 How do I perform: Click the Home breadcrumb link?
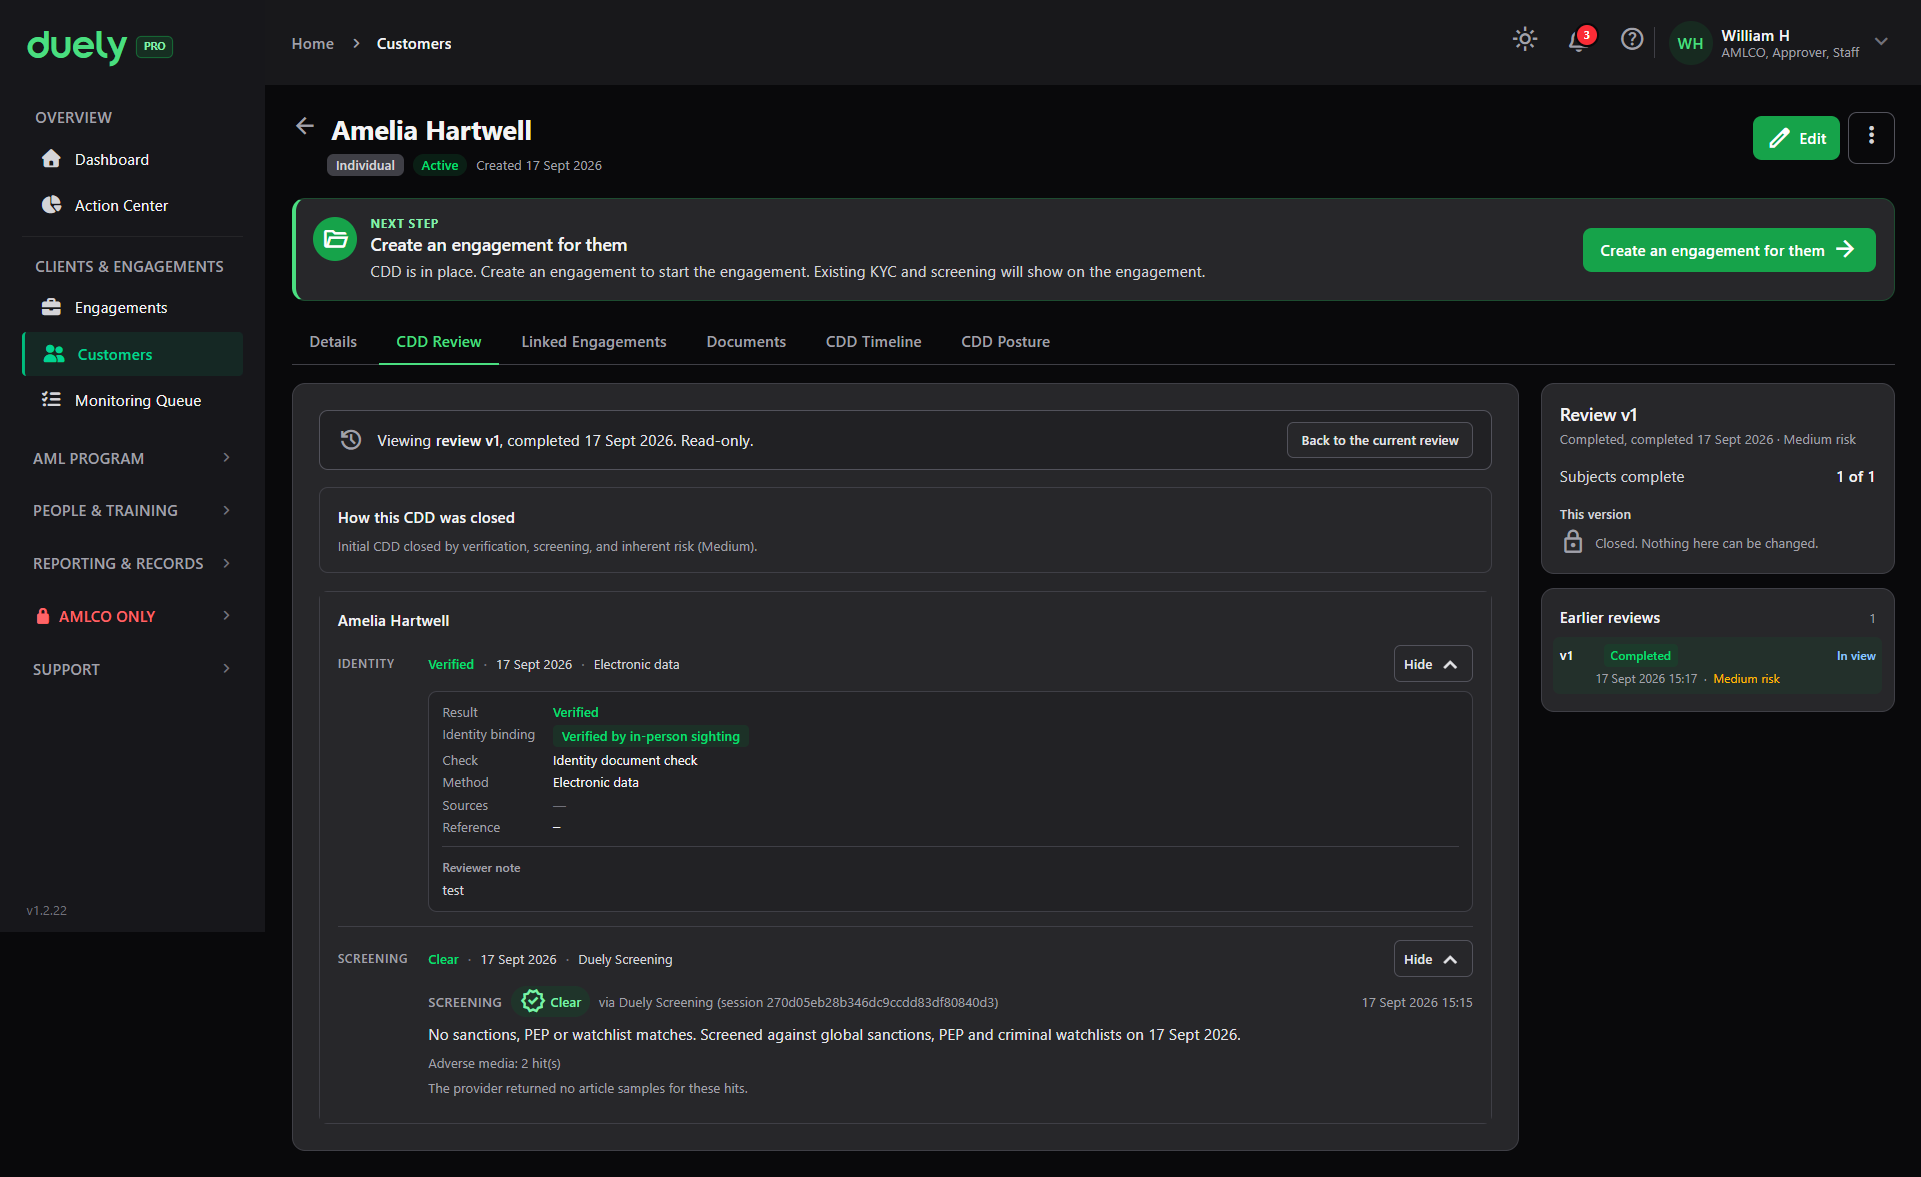click(313, 44)
